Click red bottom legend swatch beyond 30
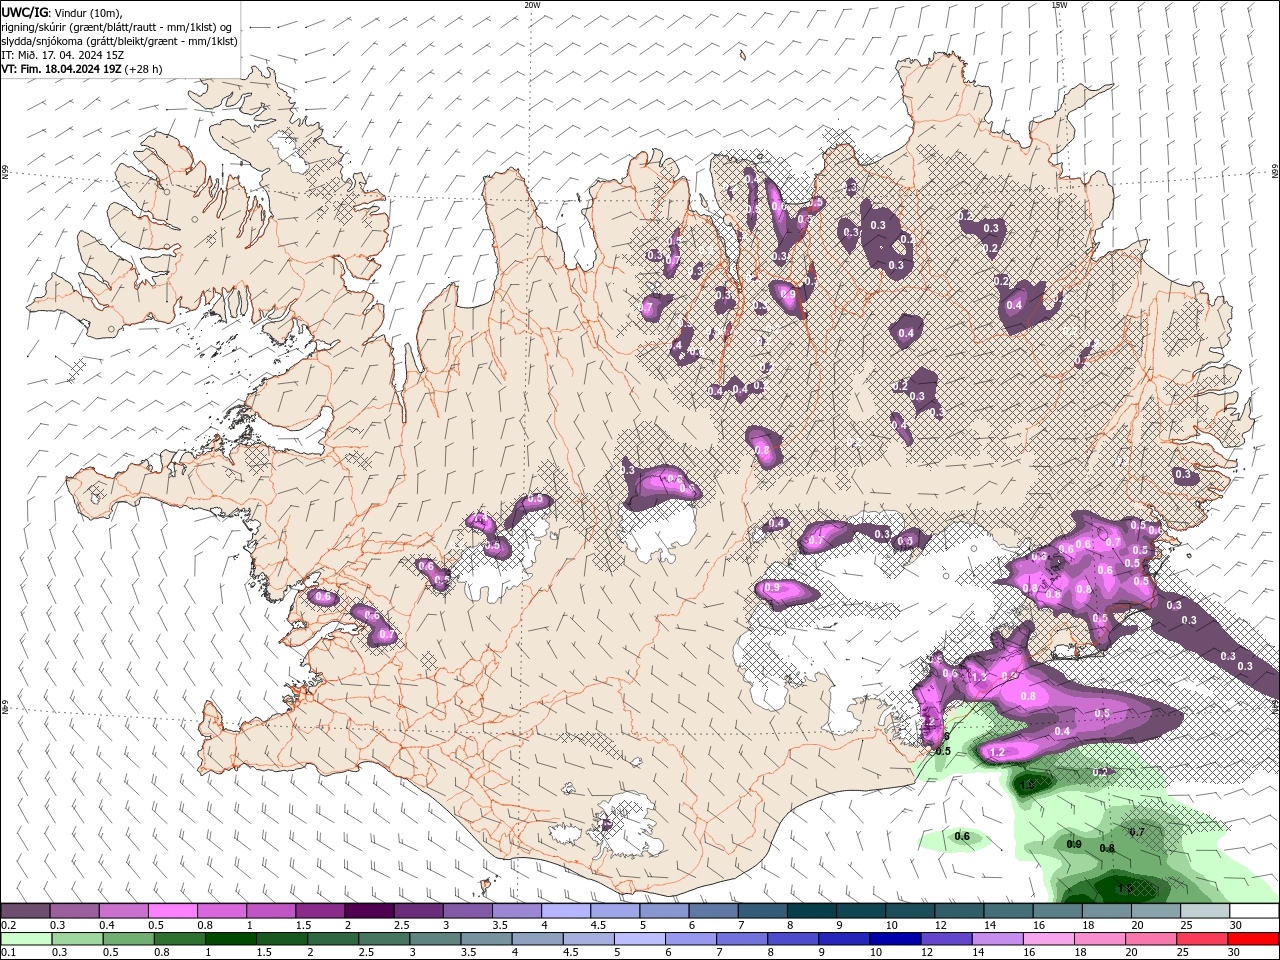Image resolution: width=1280 pixels, height=960 pixels. [1254, 939]
